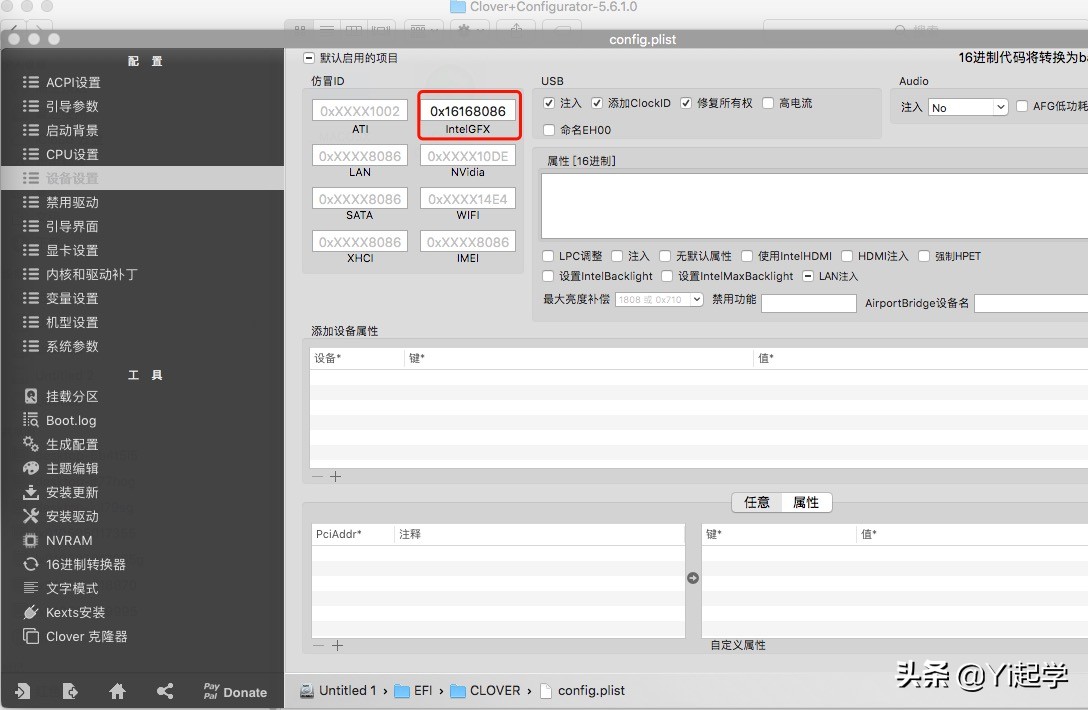
Task: Click the share icon in bottom bar
Action: (165, 691)
